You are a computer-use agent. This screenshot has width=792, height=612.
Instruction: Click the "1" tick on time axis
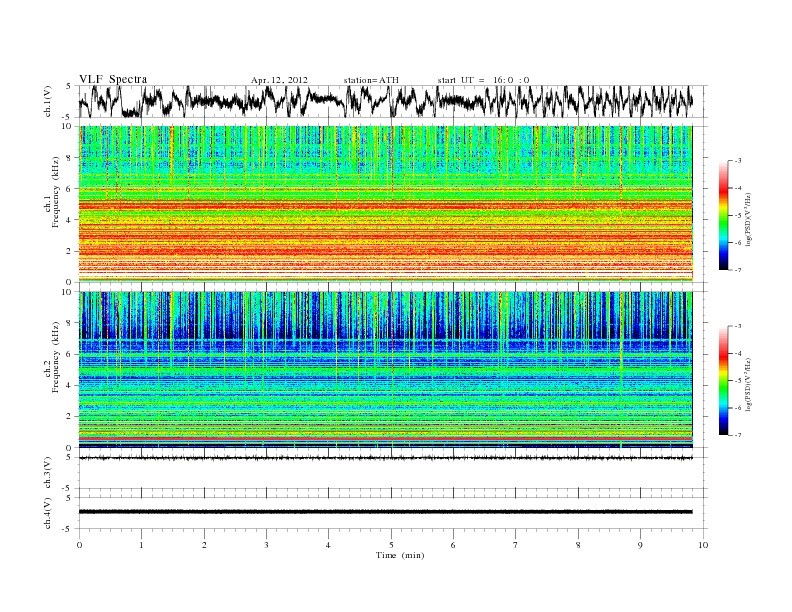pyautogui.click(x=141, y=545)
